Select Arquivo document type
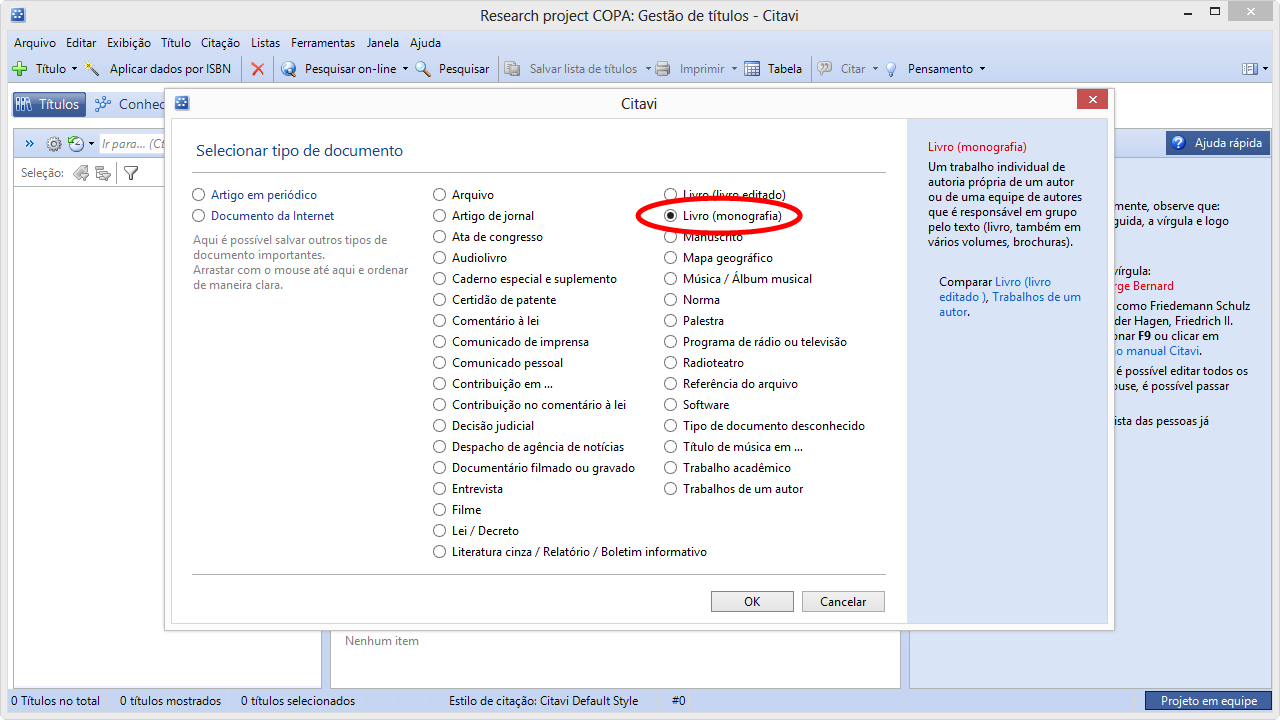 440,195
